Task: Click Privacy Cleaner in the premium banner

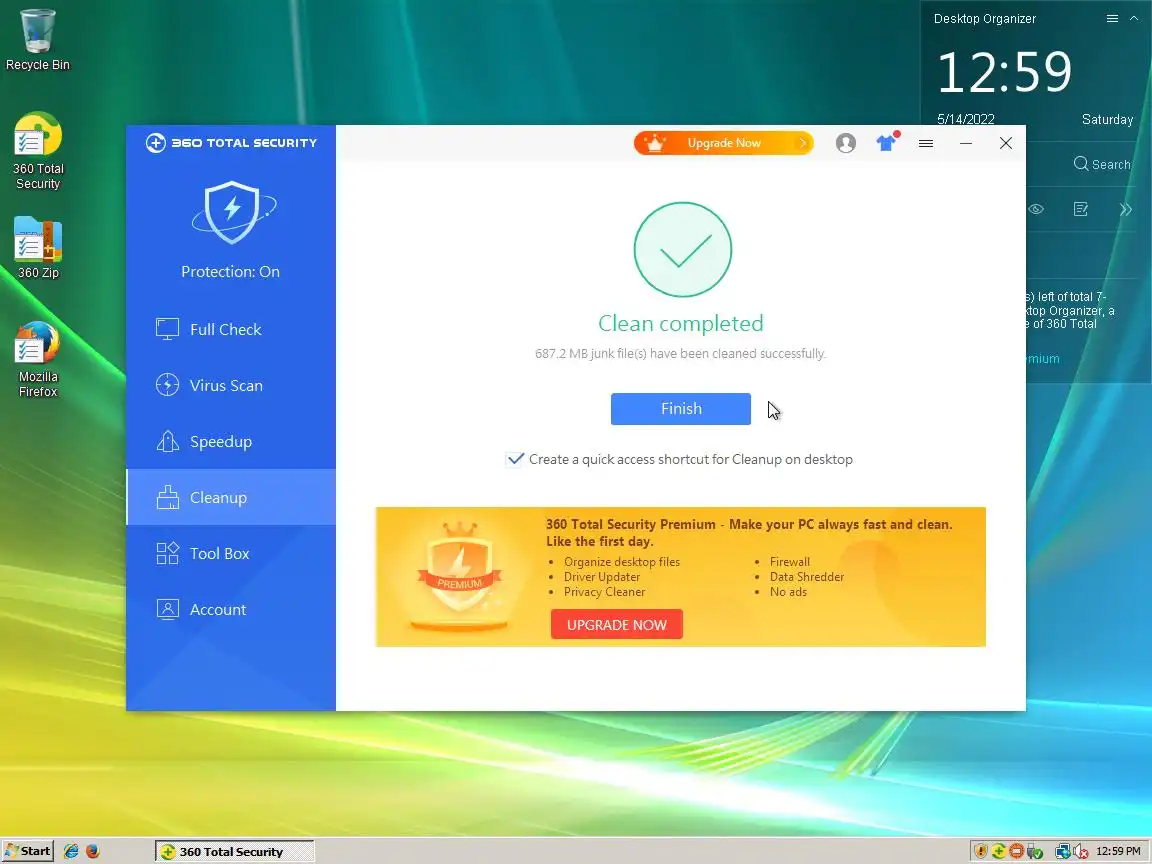Action: (604, 591)
